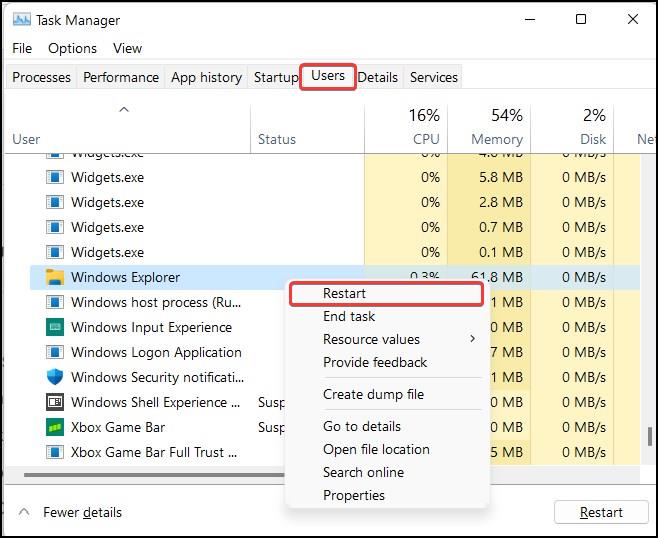This screenshot has height=538, width=658.
Task: Click the horizontal scrollbar at bottom
Action: pos(150,475)
